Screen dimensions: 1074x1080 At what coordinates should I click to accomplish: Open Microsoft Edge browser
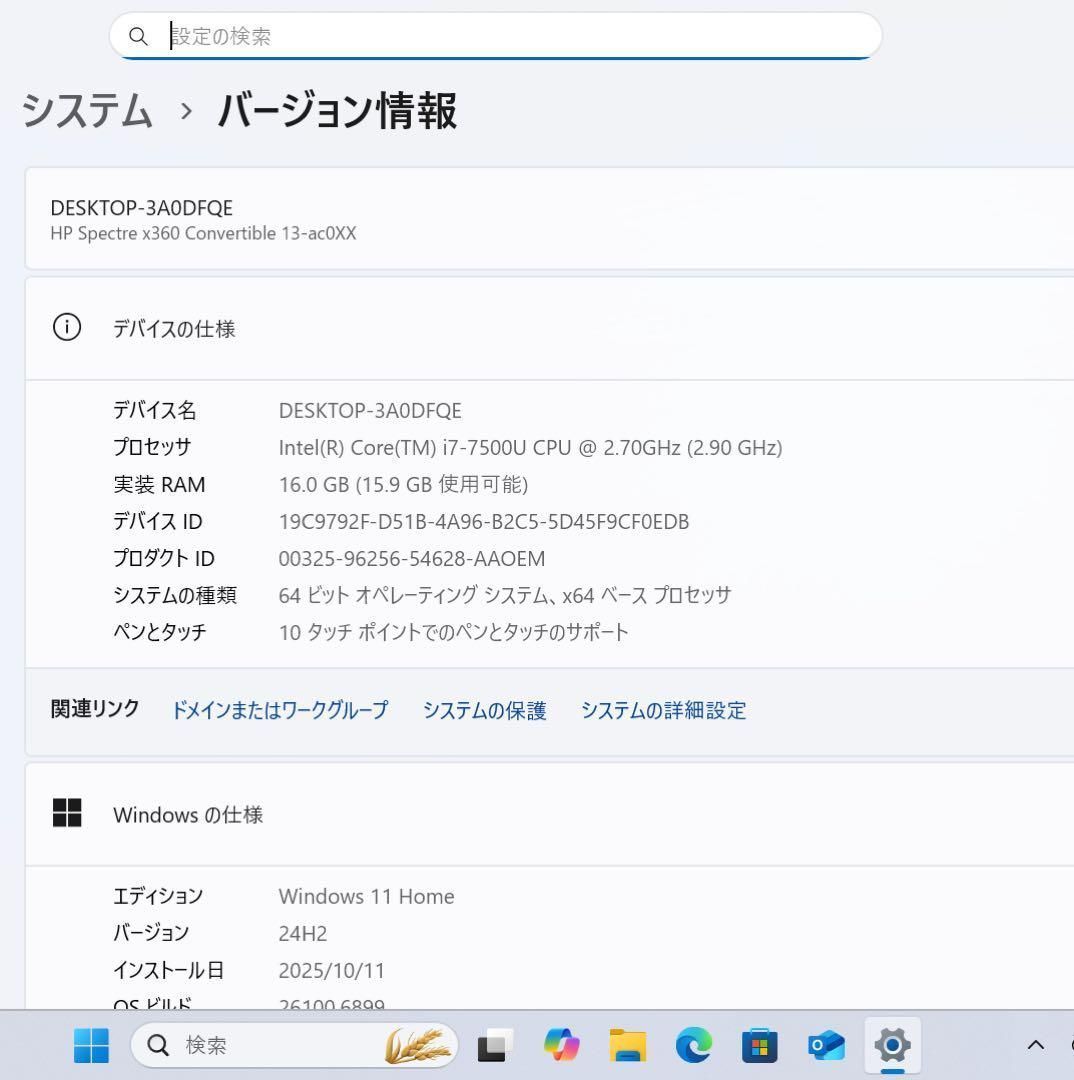tap(693, 1045)
